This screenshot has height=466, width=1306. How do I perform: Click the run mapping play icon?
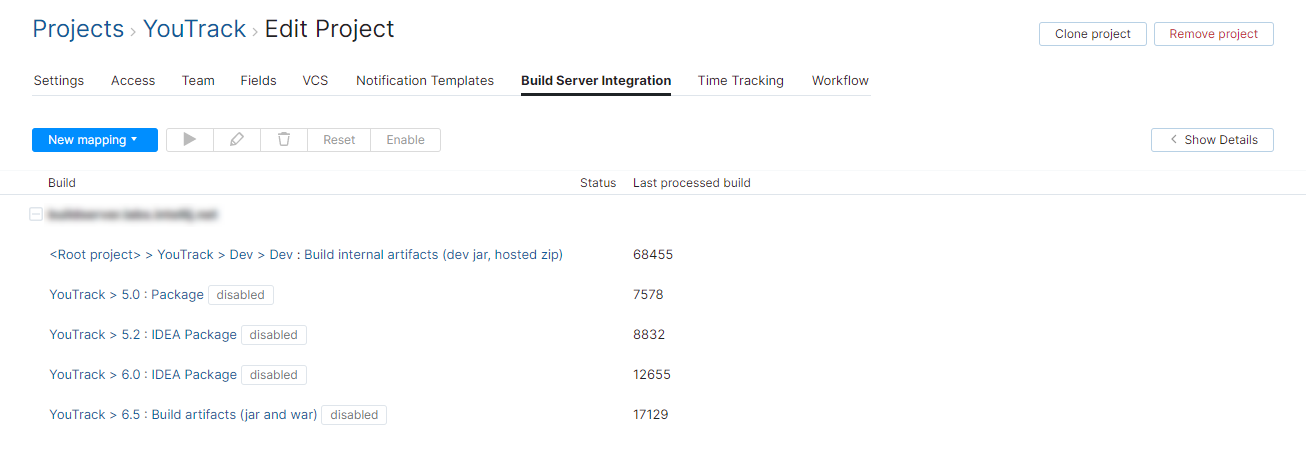[x=190, y=140]
